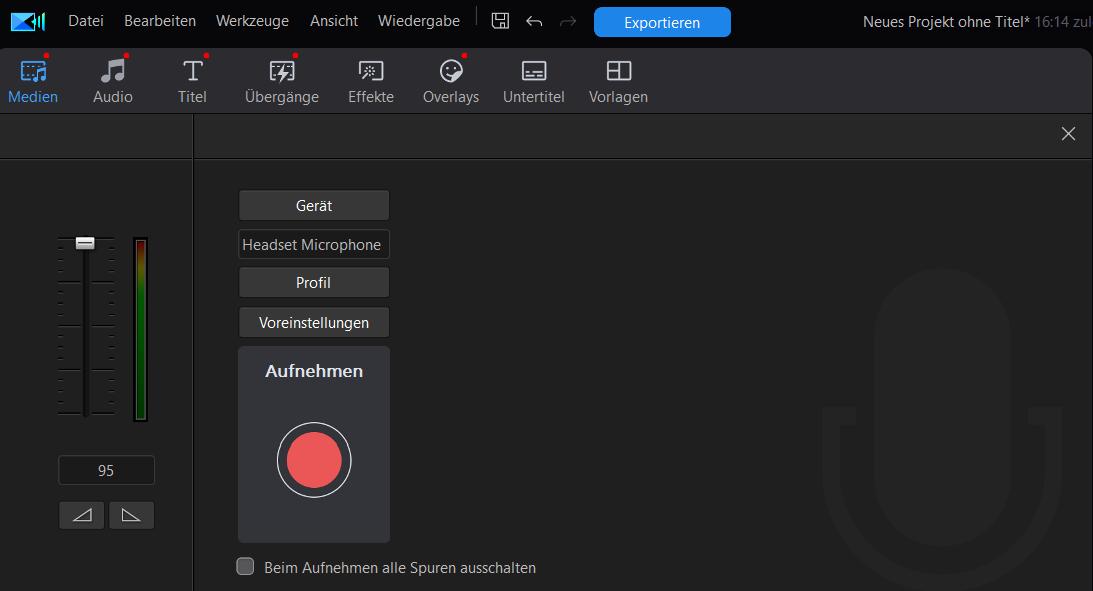The width and height of the screenshot is (1093, 591).
Task: Open the Titel room
Action: pos(192,82)
